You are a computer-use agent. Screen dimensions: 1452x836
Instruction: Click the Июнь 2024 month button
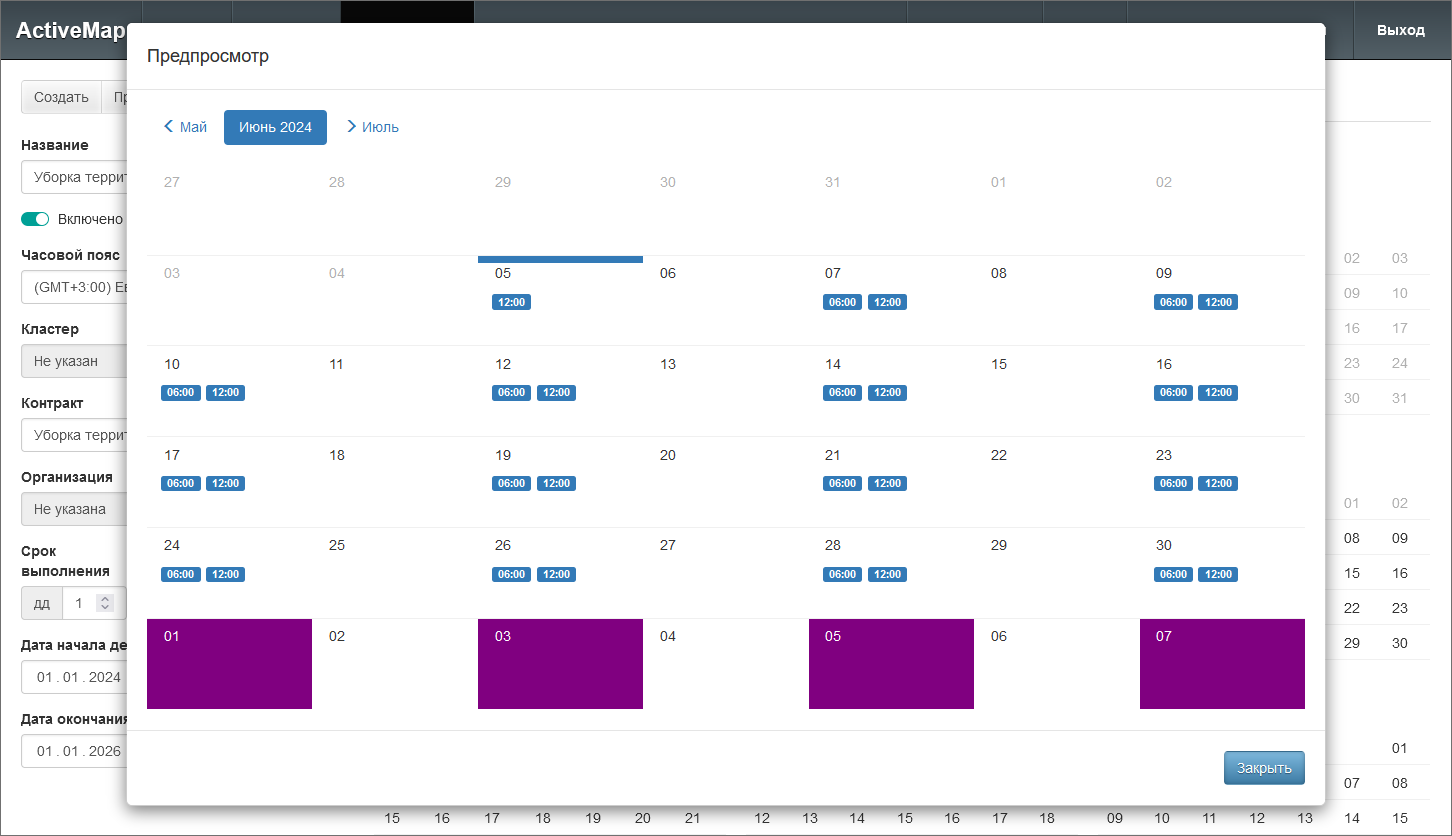click(275, 127)
